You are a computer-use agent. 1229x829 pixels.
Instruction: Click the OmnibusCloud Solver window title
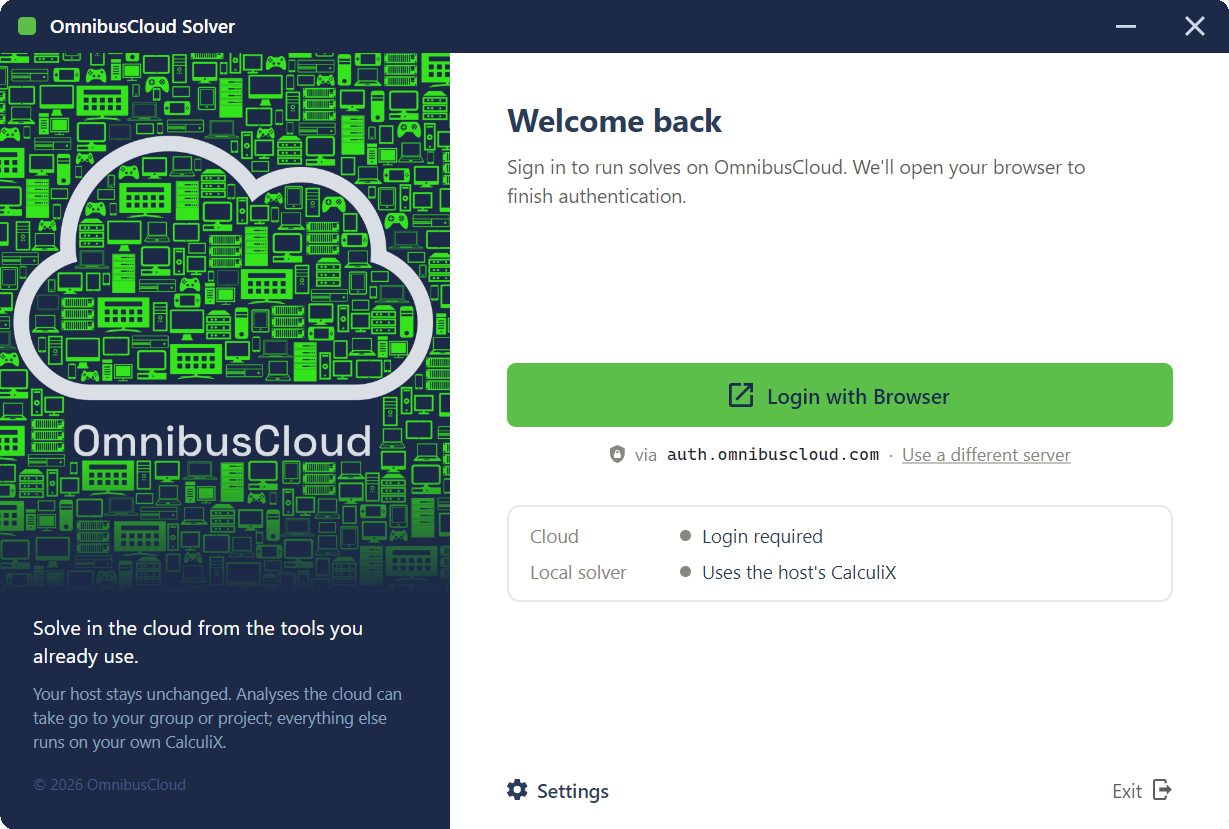pos(142,27)
